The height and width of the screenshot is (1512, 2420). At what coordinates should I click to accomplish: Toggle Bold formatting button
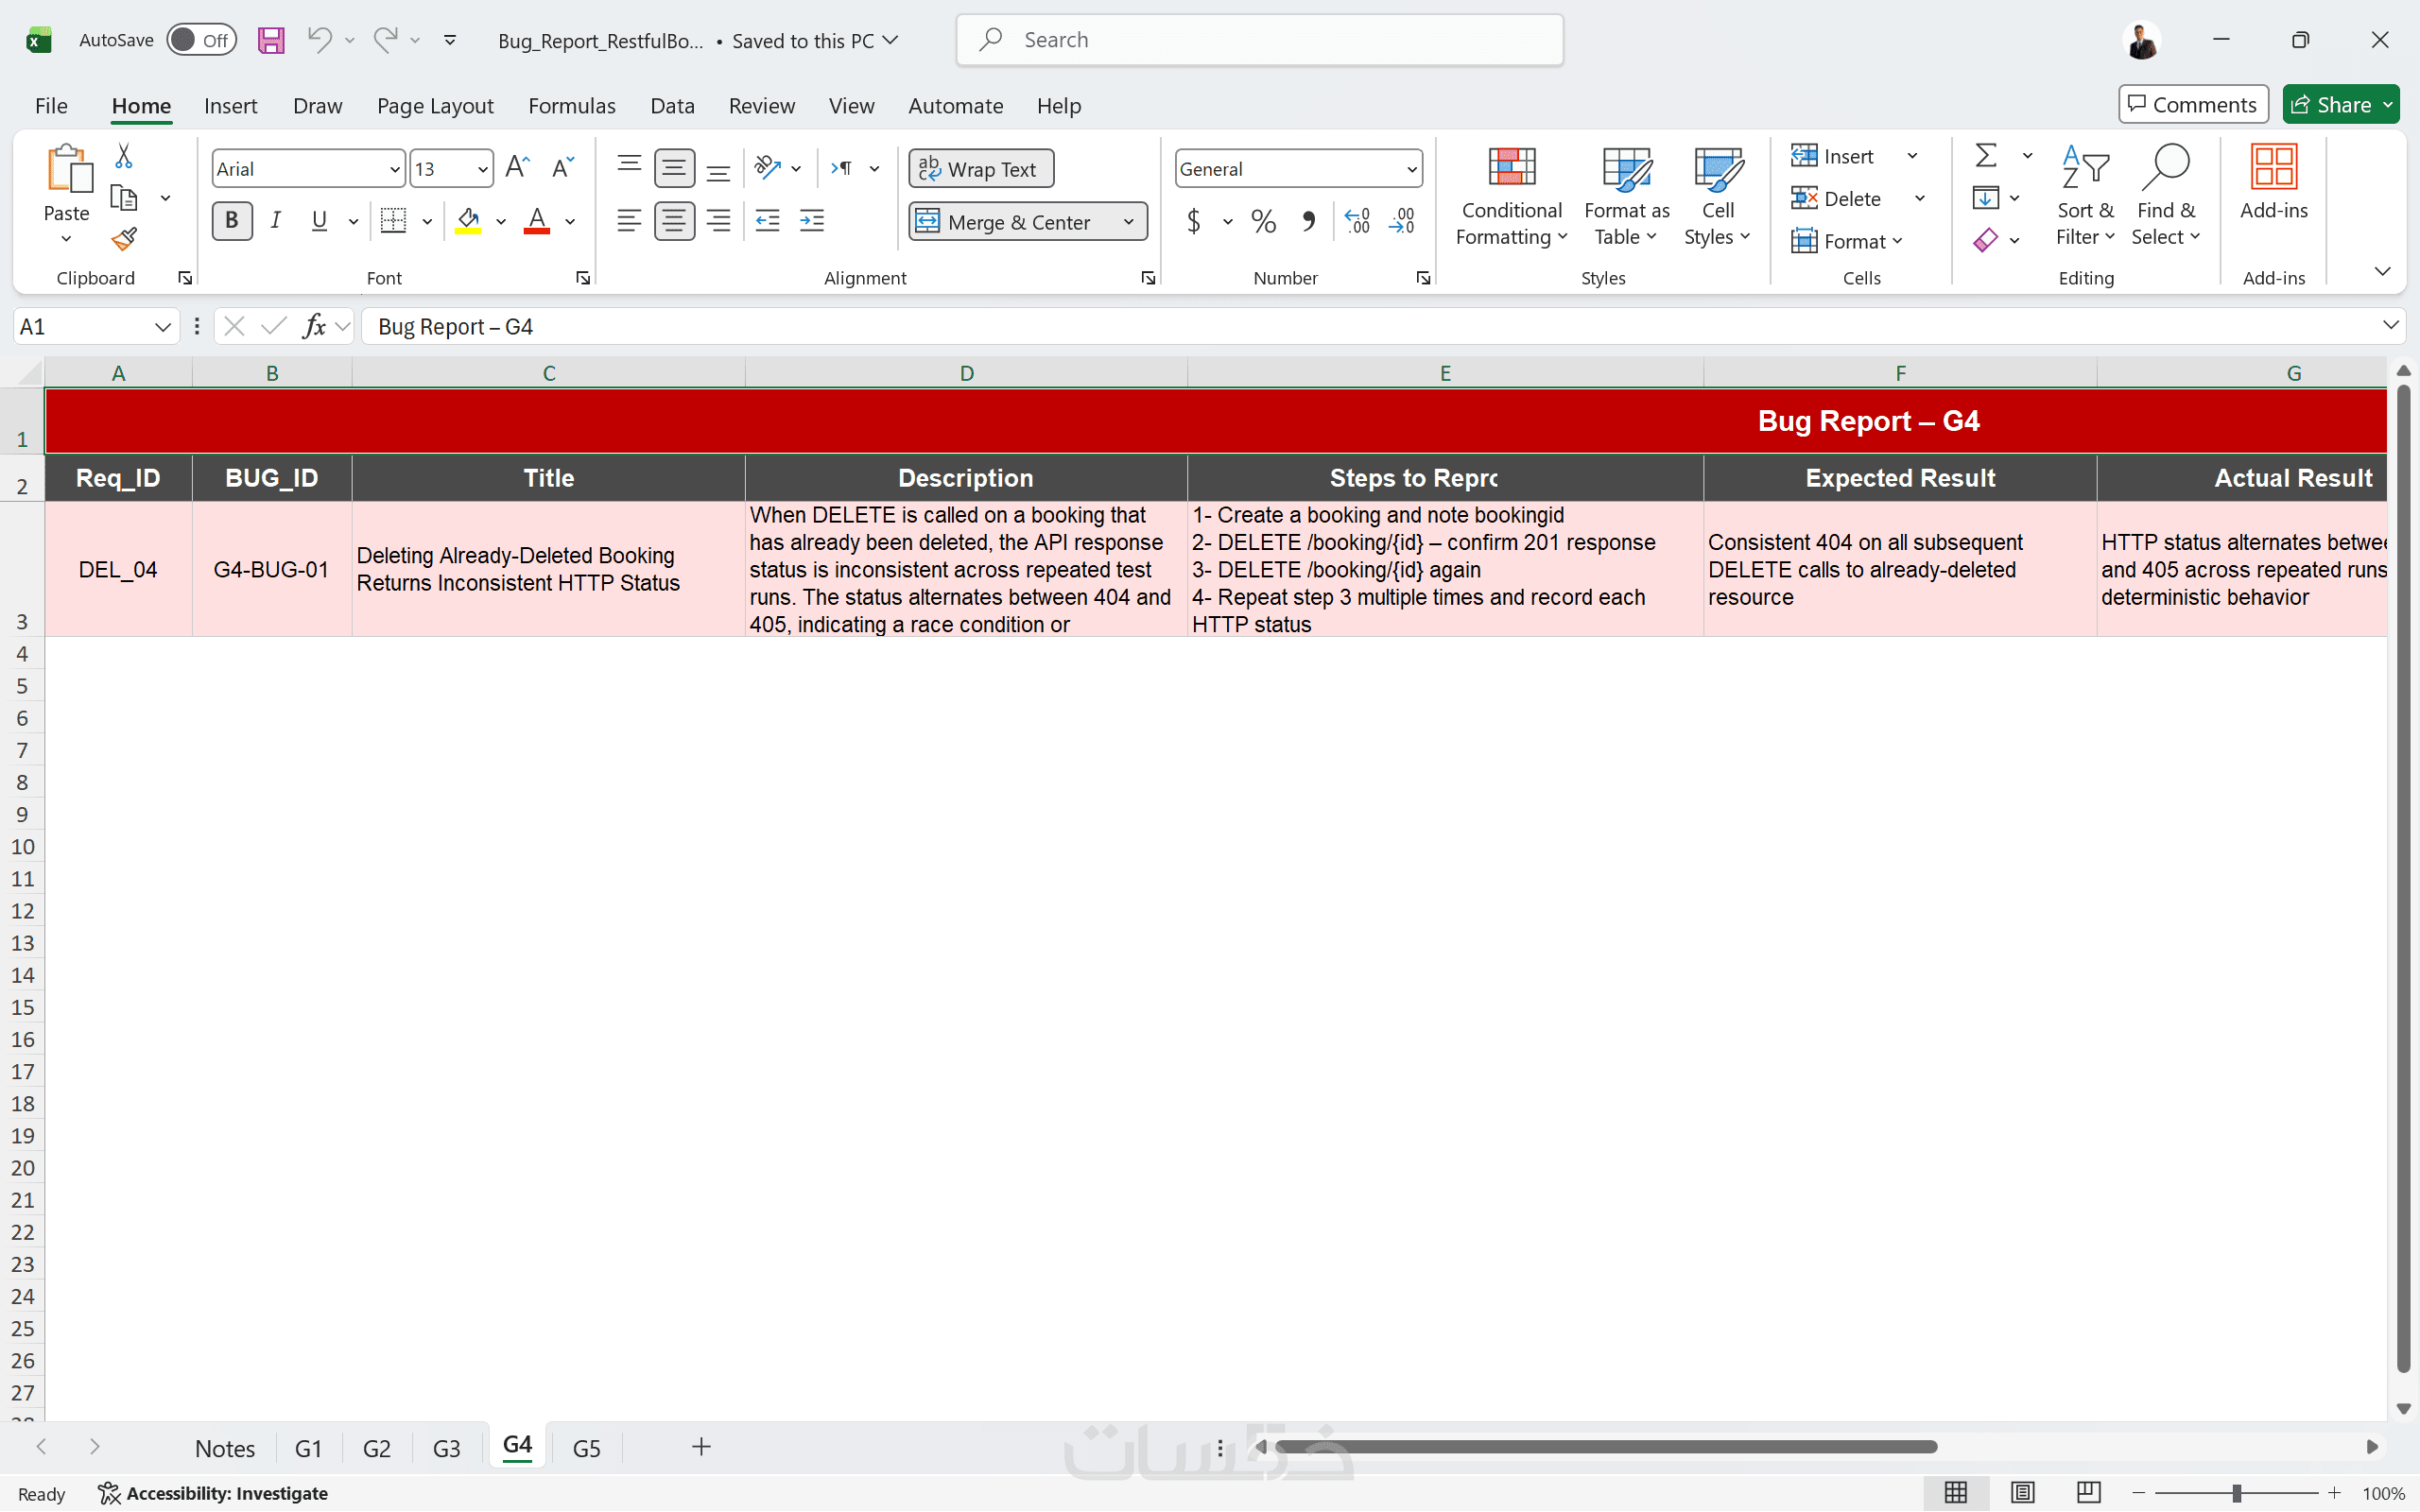(232, 221)
